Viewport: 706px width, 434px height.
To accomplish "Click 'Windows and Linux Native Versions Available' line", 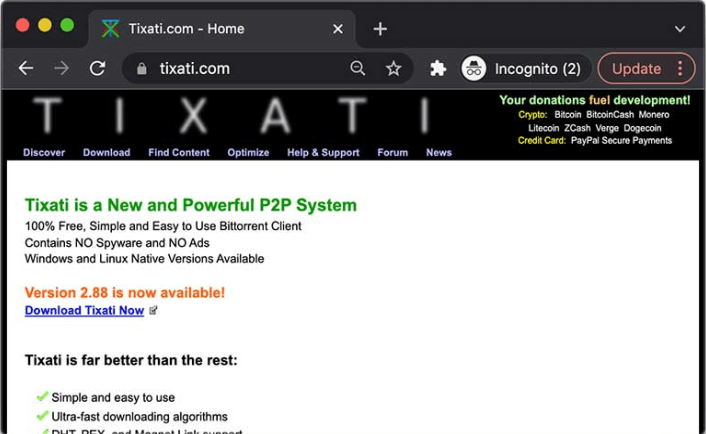I will coord(145,259).
